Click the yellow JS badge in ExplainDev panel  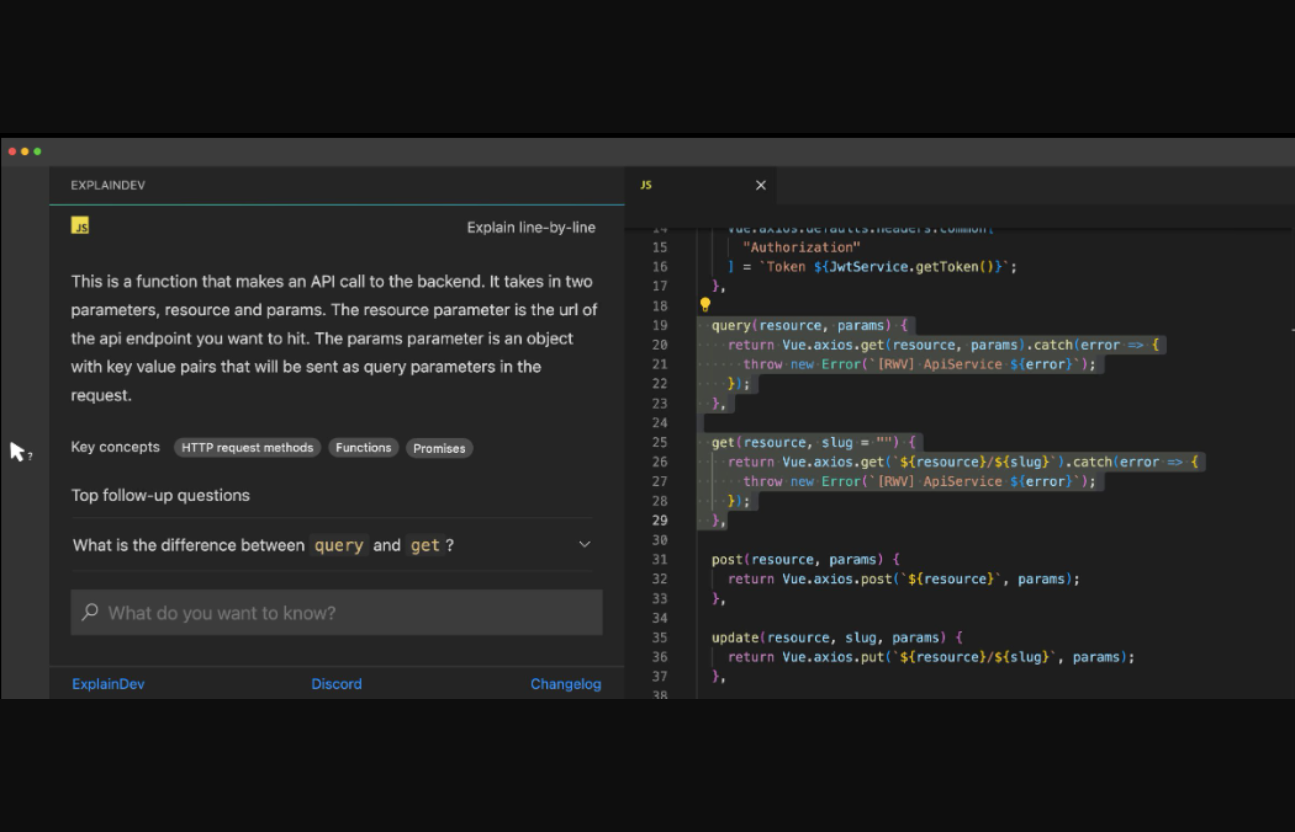(x=80, y=226)
